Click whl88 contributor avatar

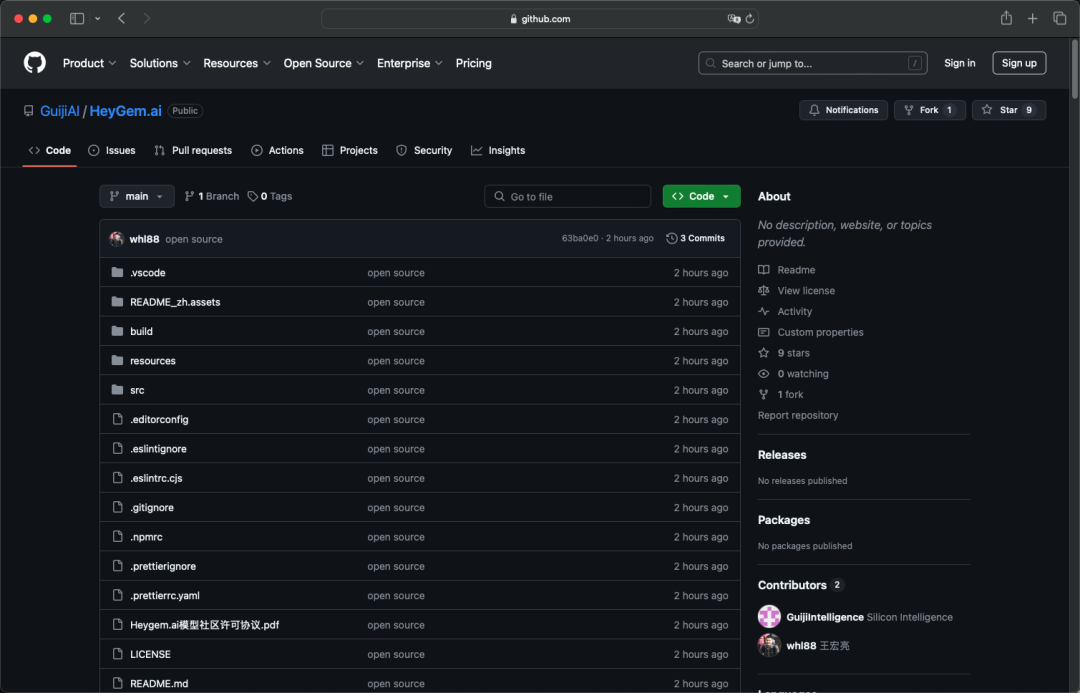point(769,645)
